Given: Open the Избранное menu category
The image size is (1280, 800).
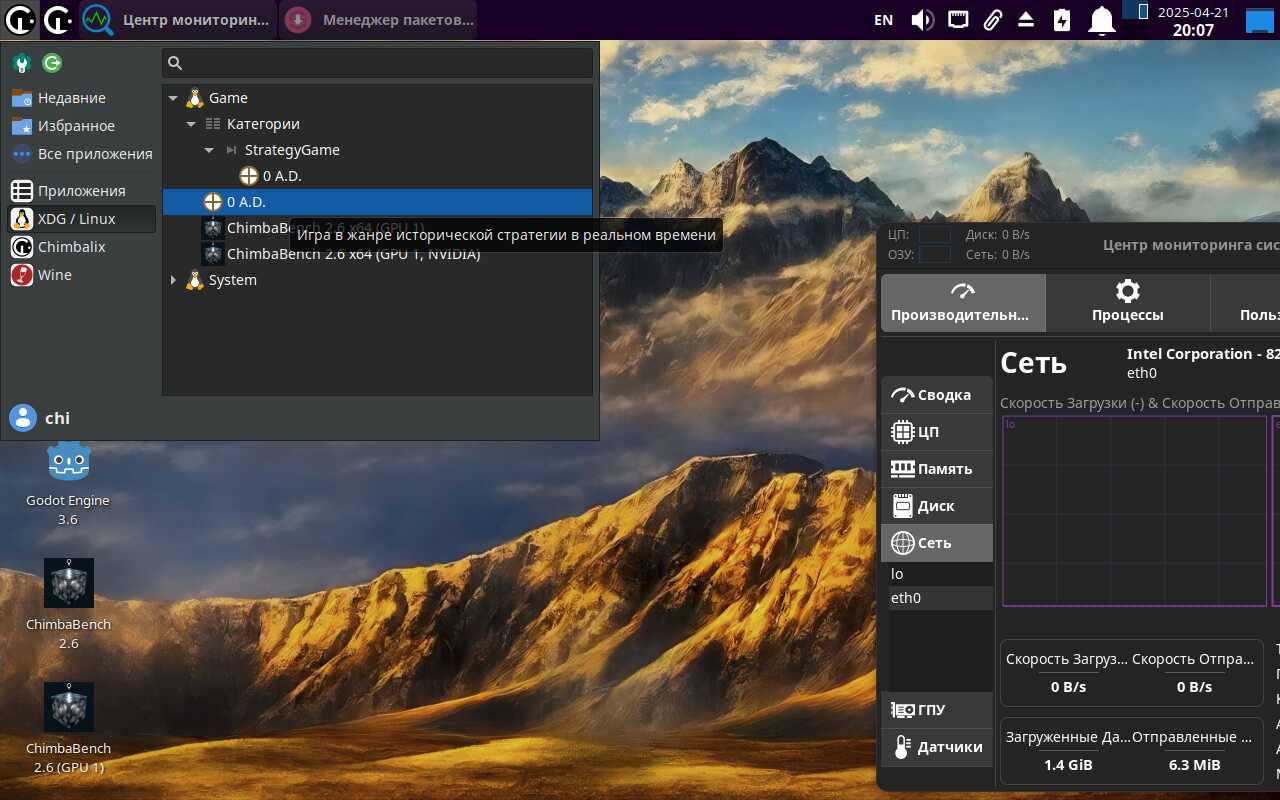Looking at the screenshot, I should (82, 126).
